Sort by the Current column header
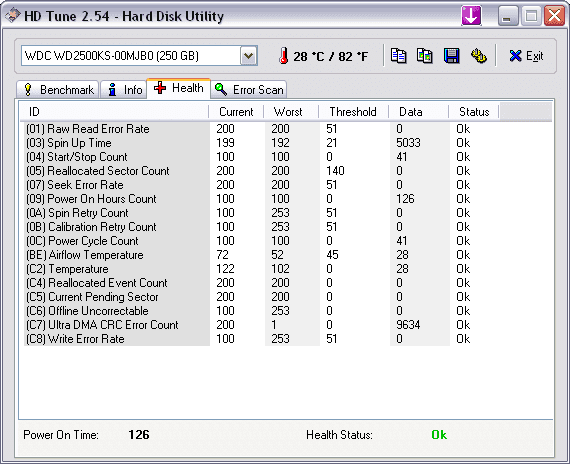 (x=236, y=112)
